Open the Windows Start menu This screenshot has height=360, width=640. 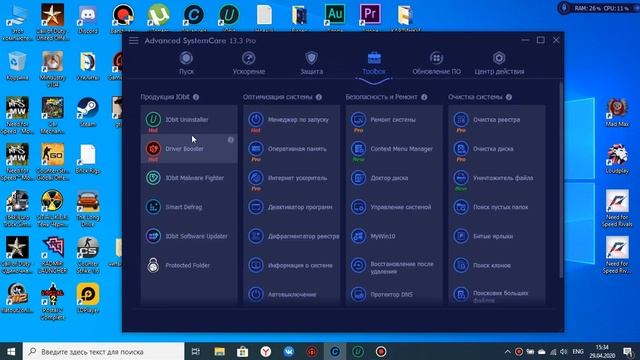click(11, 351)
